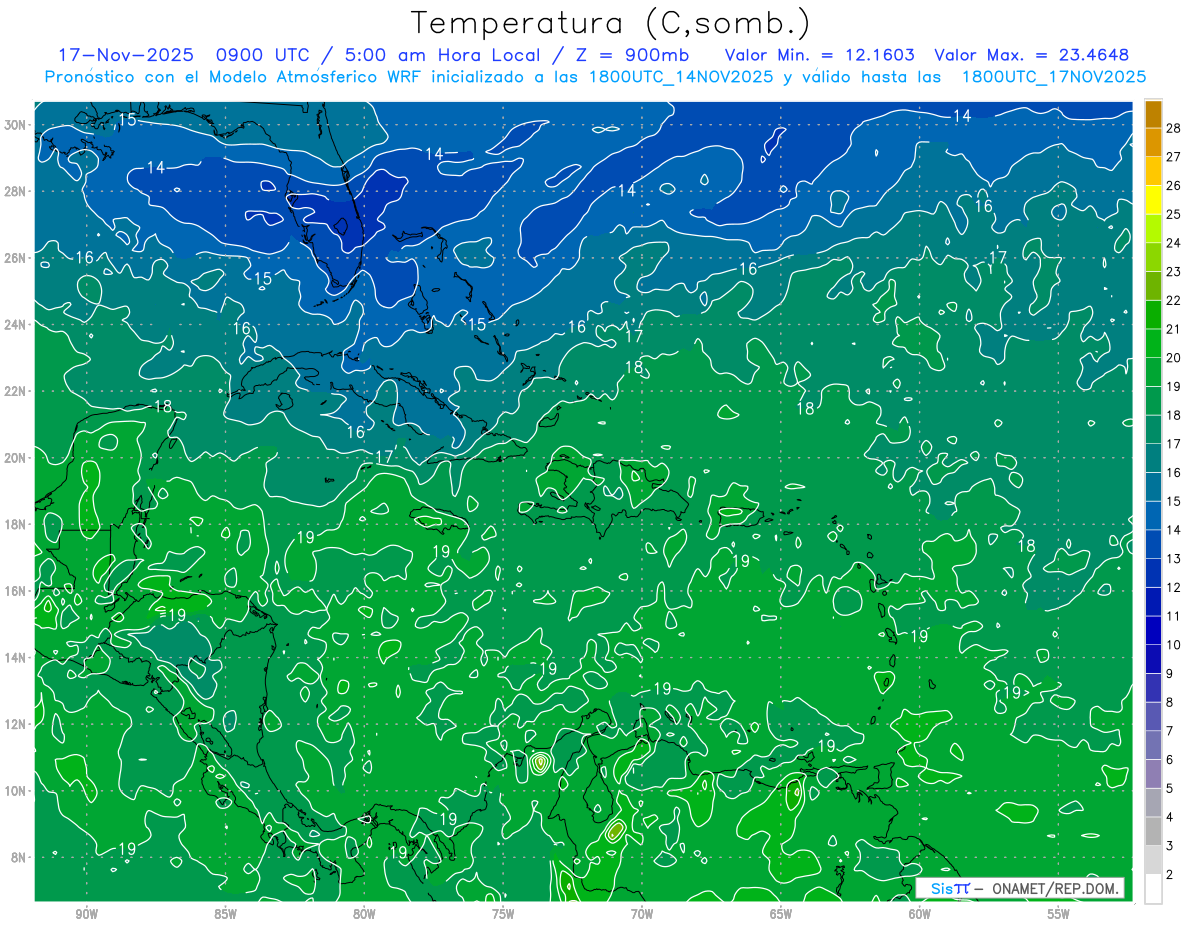This screenshot has height=927, width=1200.
Task: Click the "18N" latitude axis label
Action: coord(17,524)
